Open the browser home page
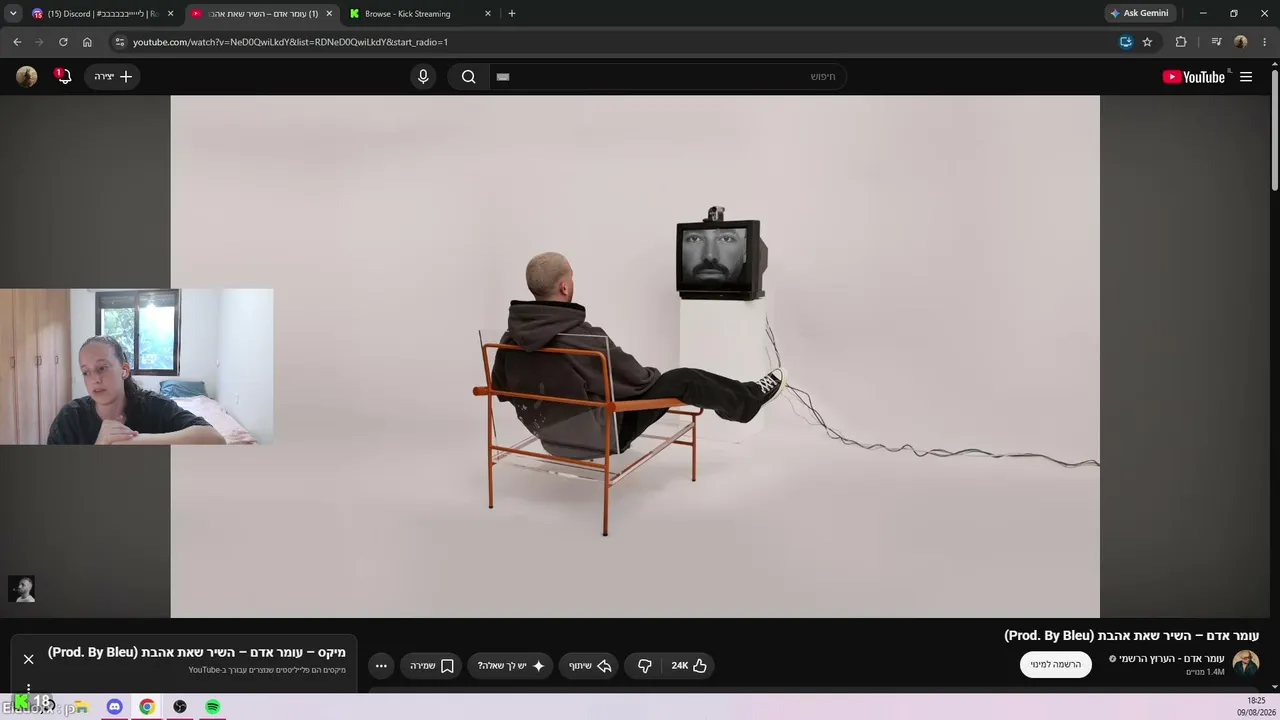1280x720 pixels. 87,42
